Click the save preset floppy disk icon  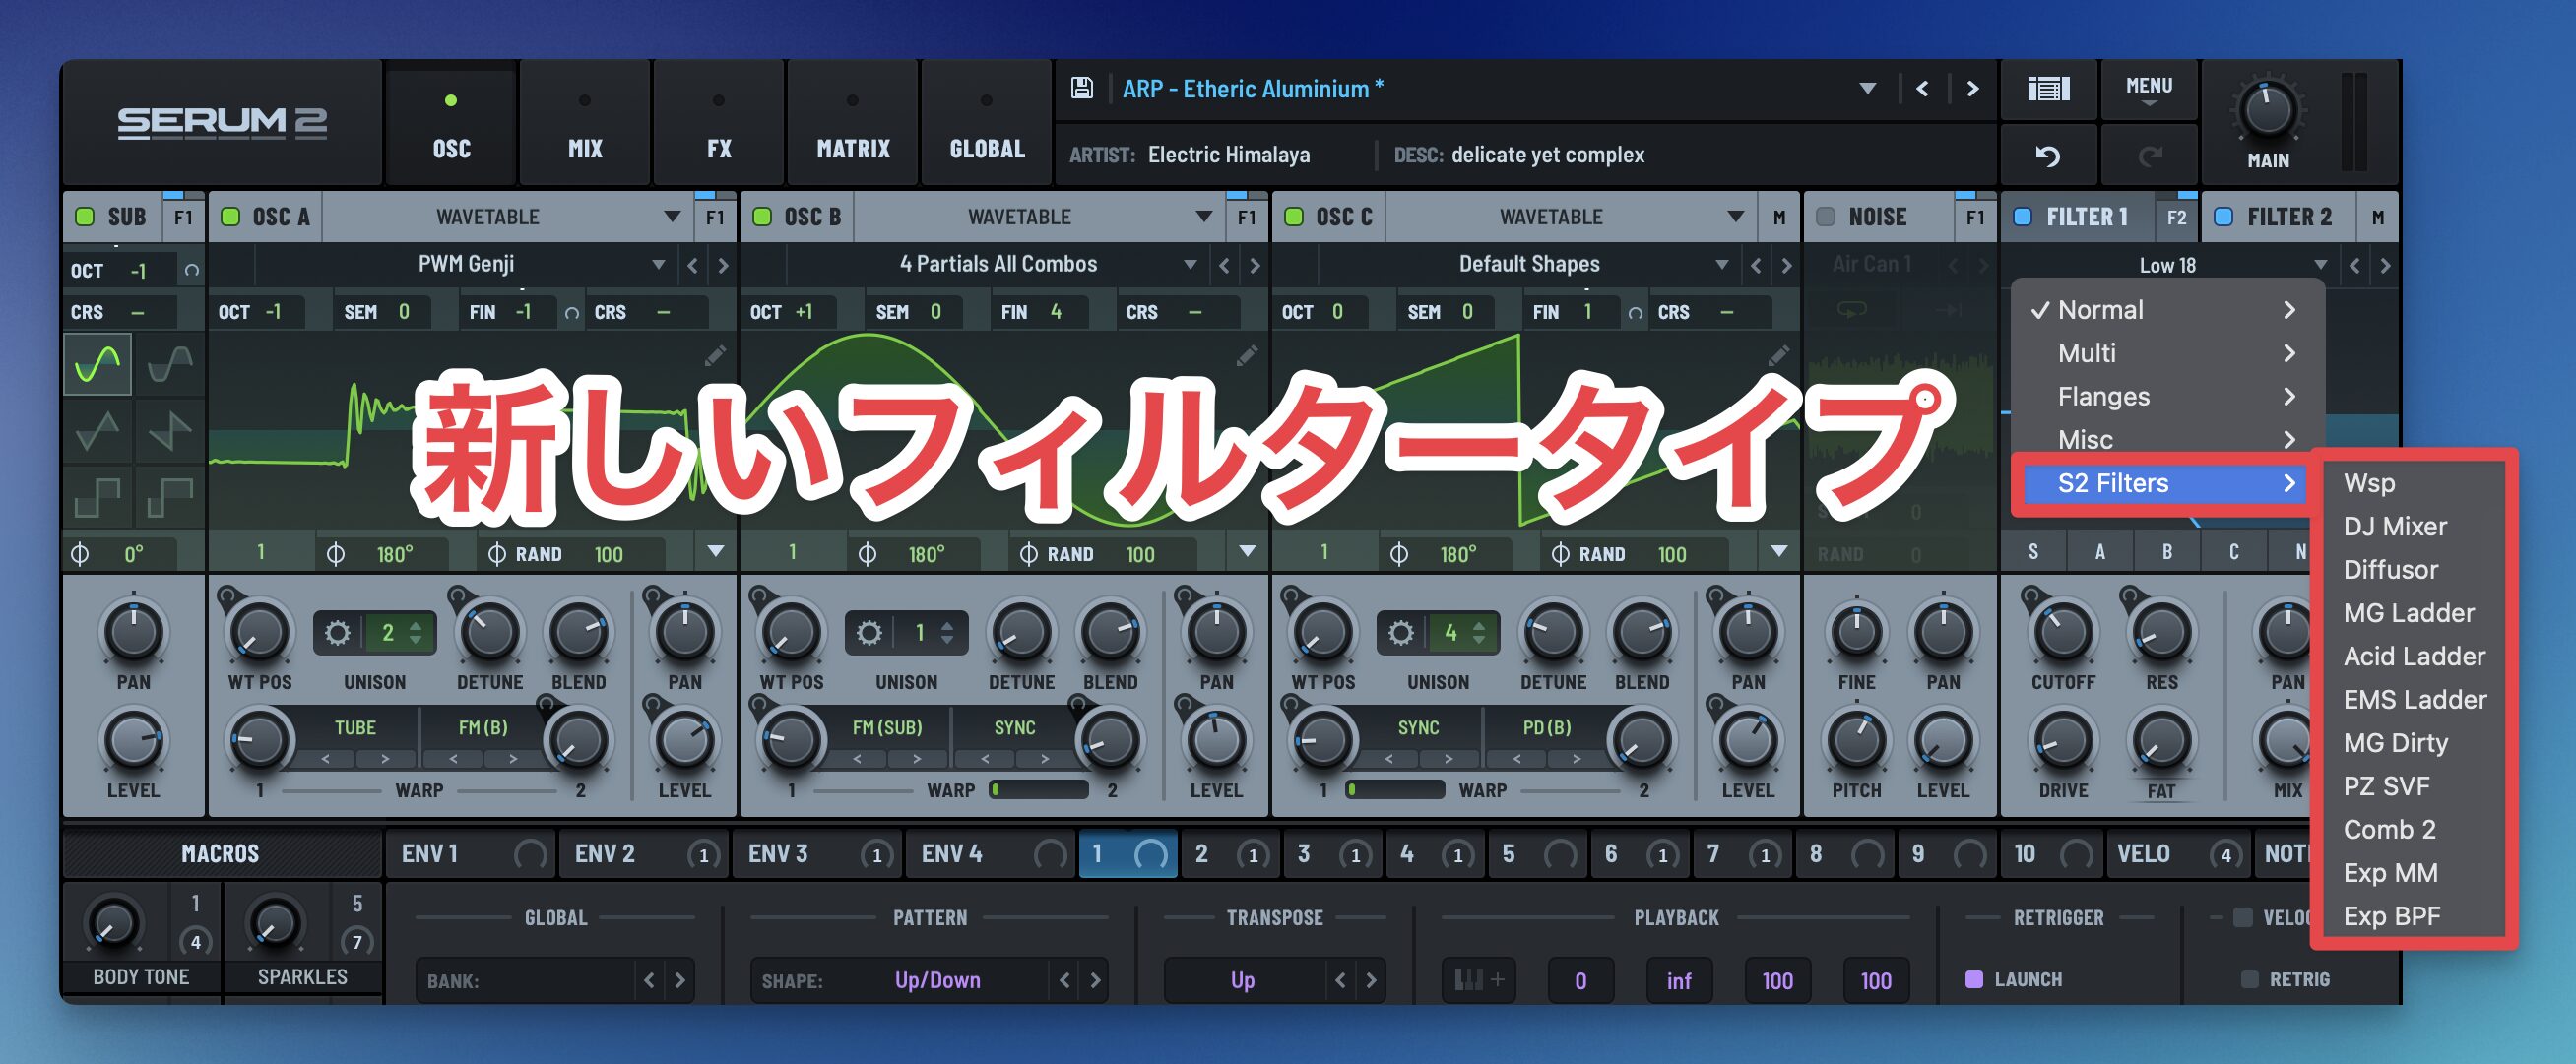tap(1081, 88)
